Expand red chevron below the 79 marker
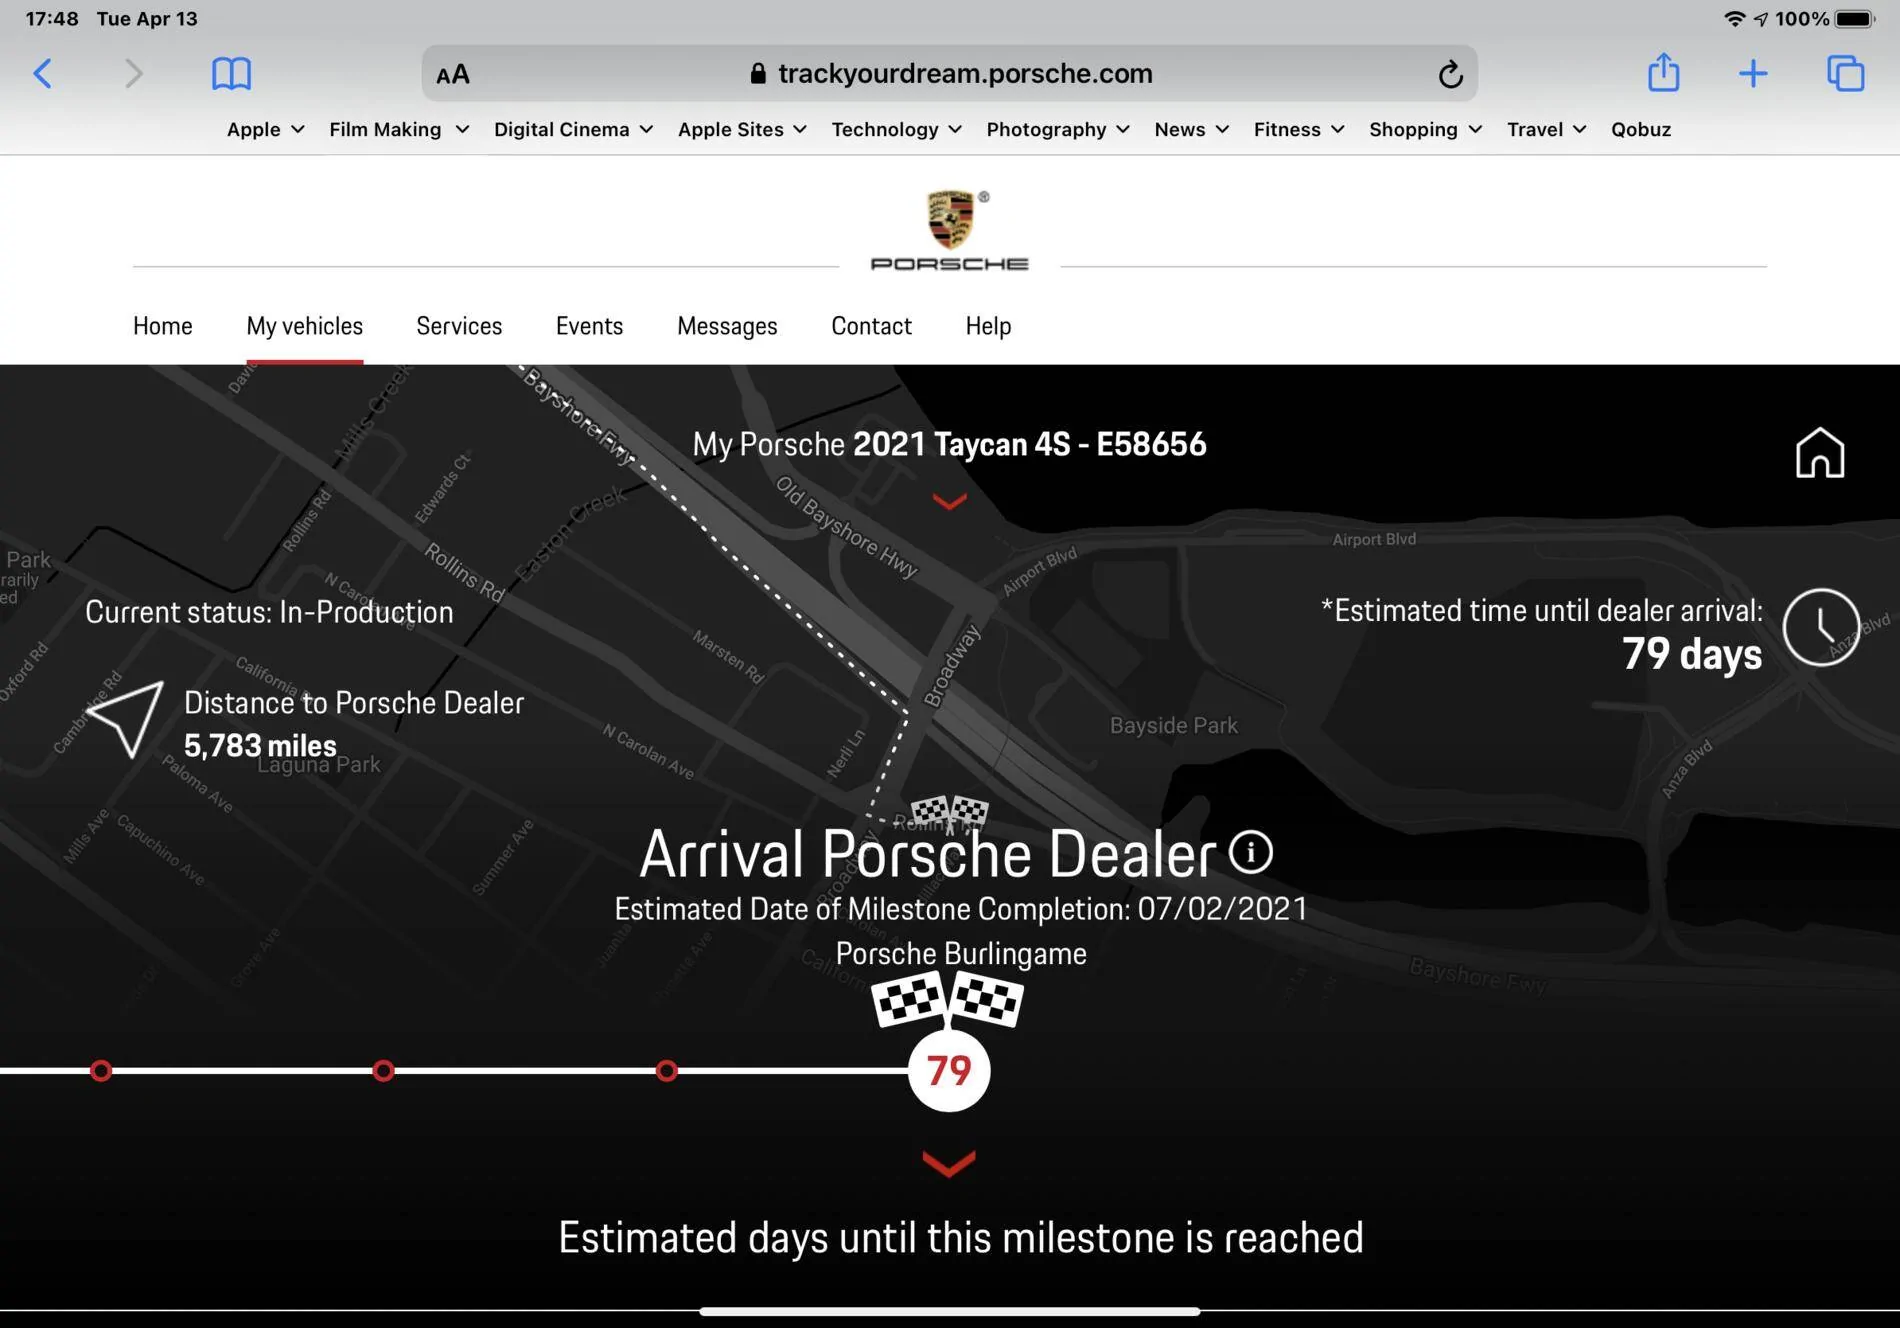1900x1328 pixels. [x=949, y=1164]
